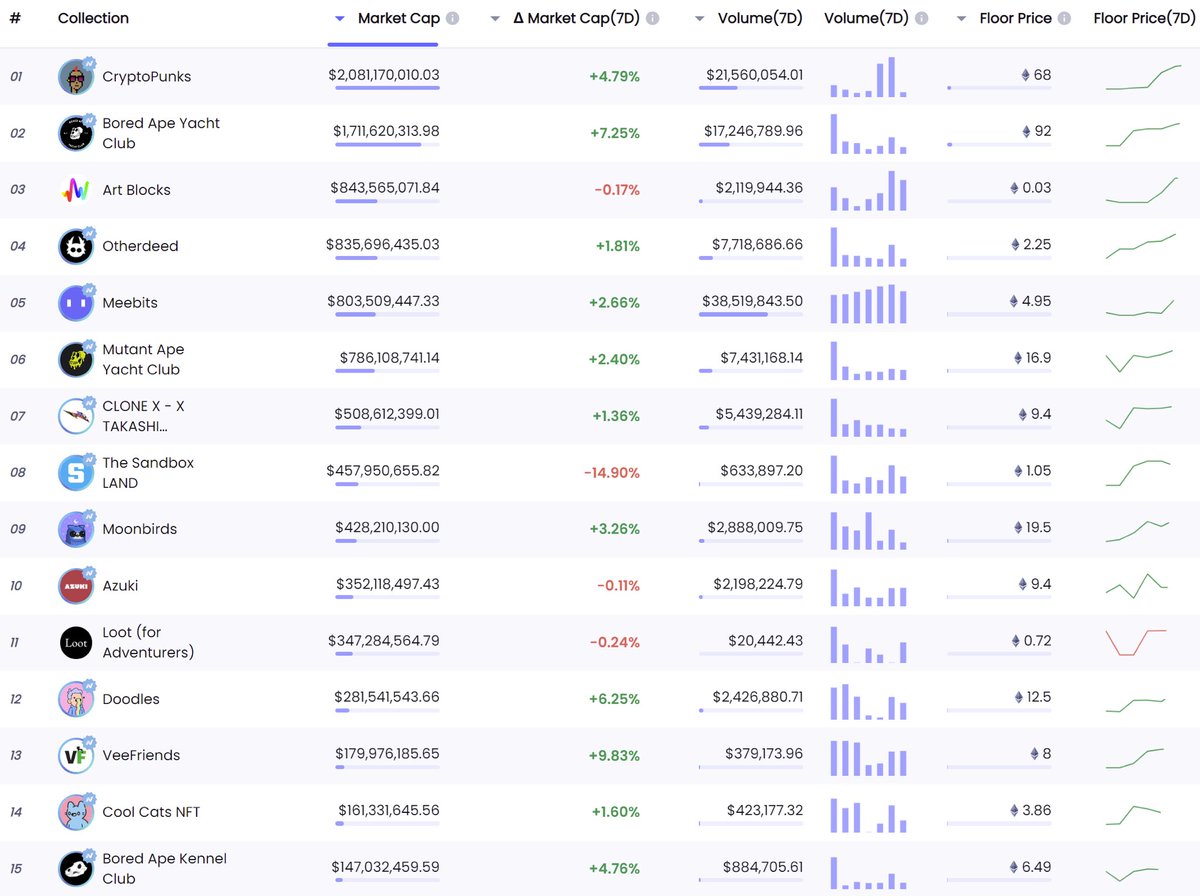Click the # rank column header
Image resolution: width=1200 pixels, height=896 pixels.
coord(15,18)
